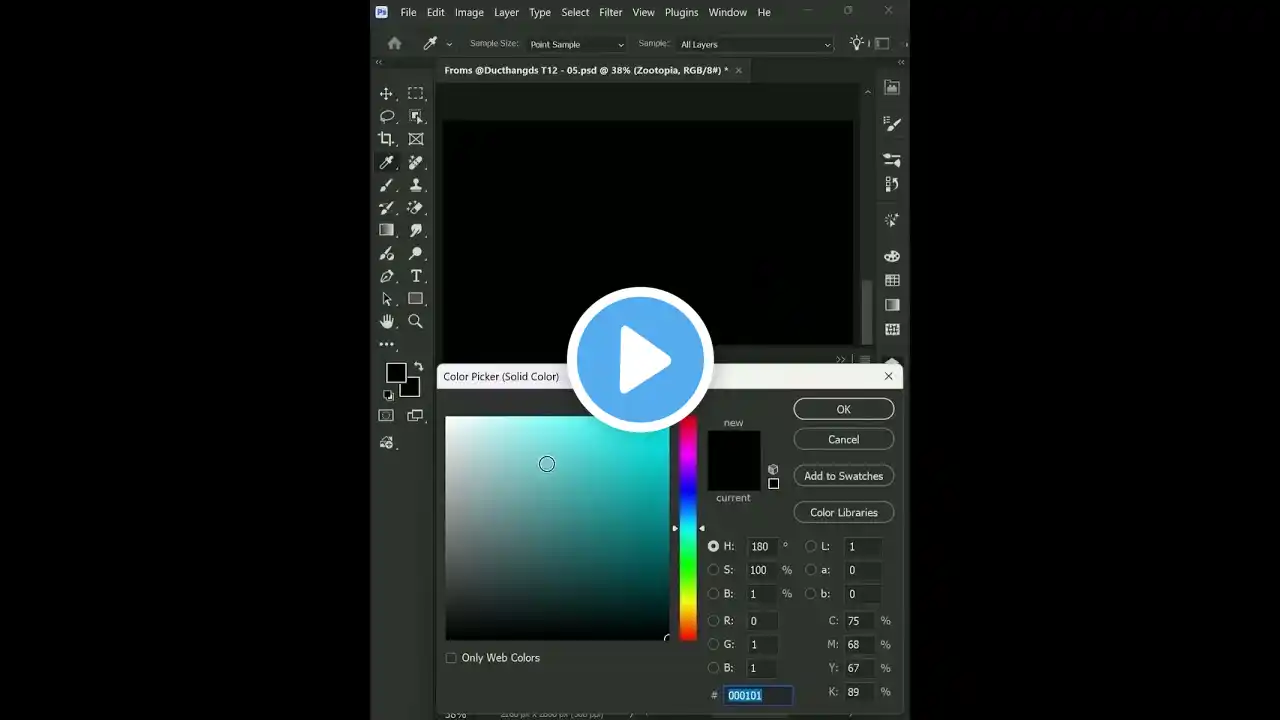1280x720 pixels.
Task: Reset to default foreground/background colors
Action: (x=388, y=395)
